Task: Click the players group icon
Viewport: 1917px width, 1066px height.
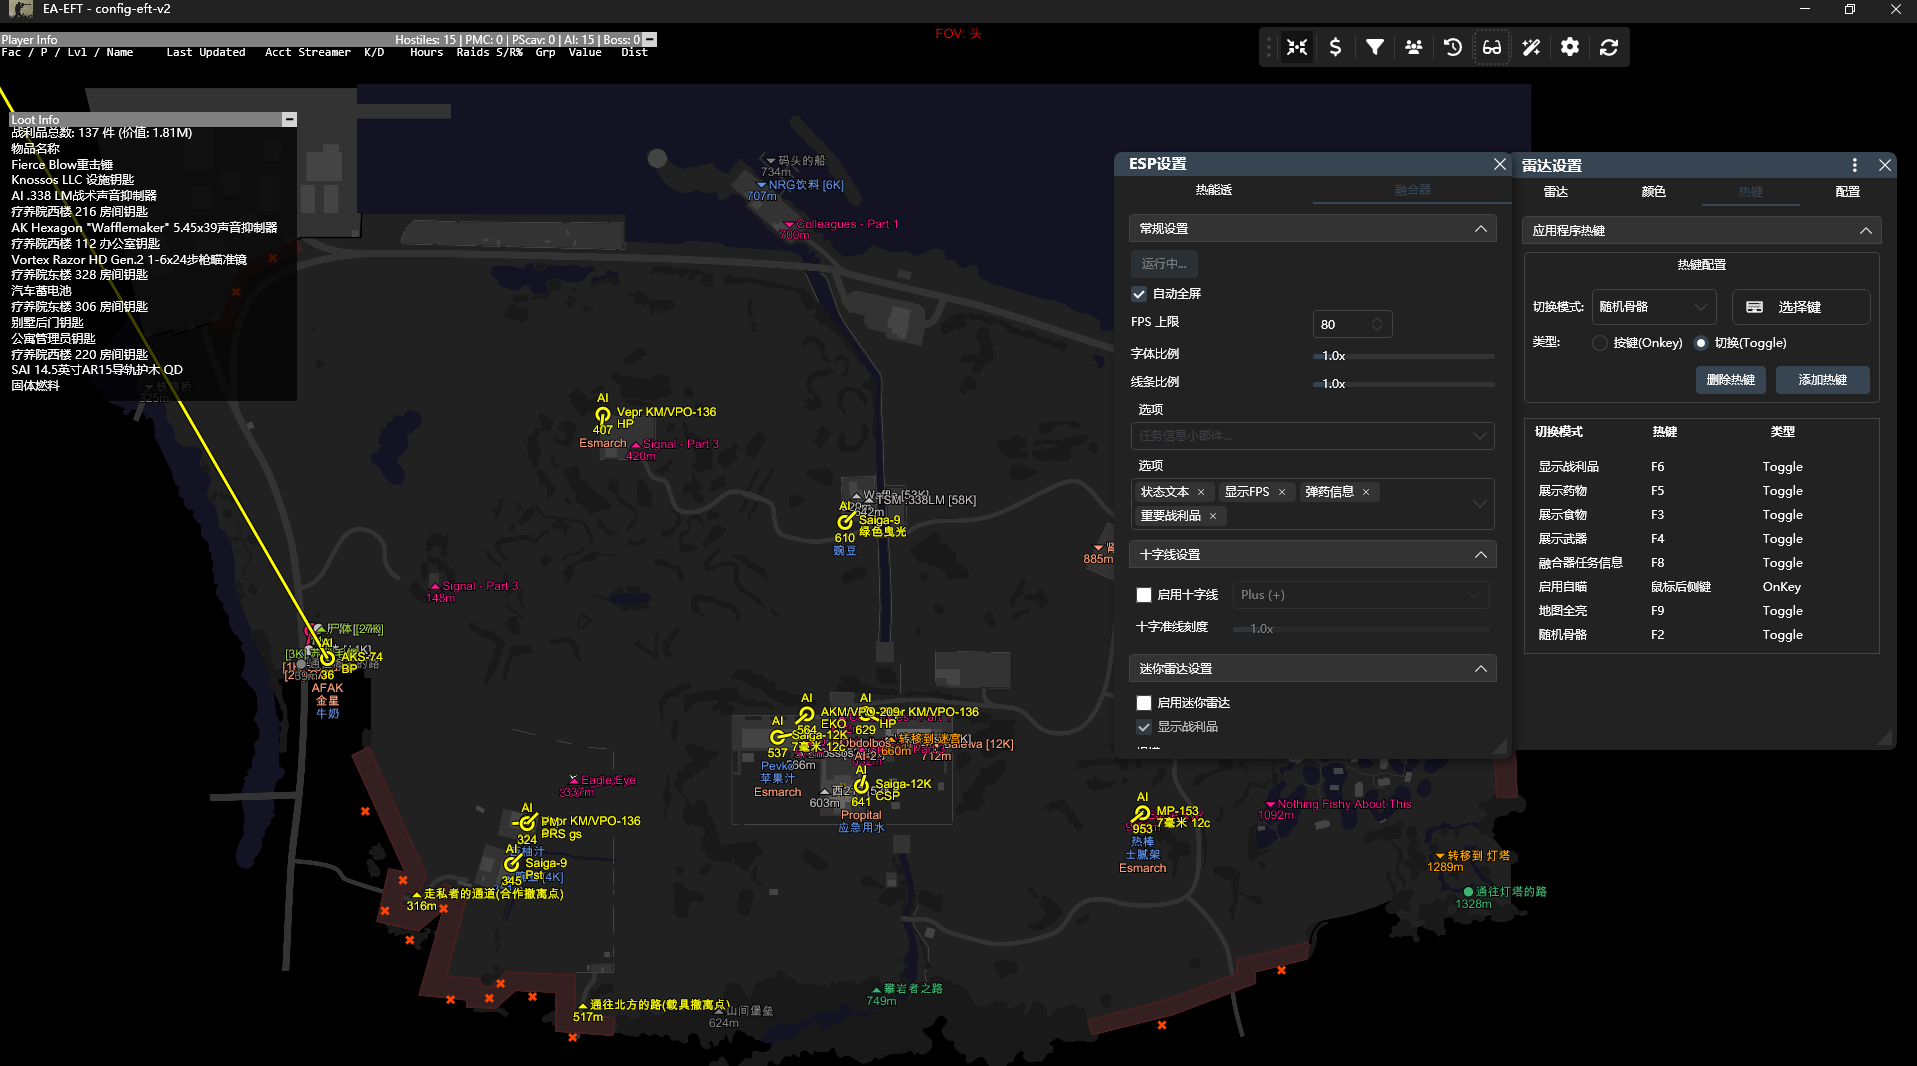Action: click(x=1413, y=47)
